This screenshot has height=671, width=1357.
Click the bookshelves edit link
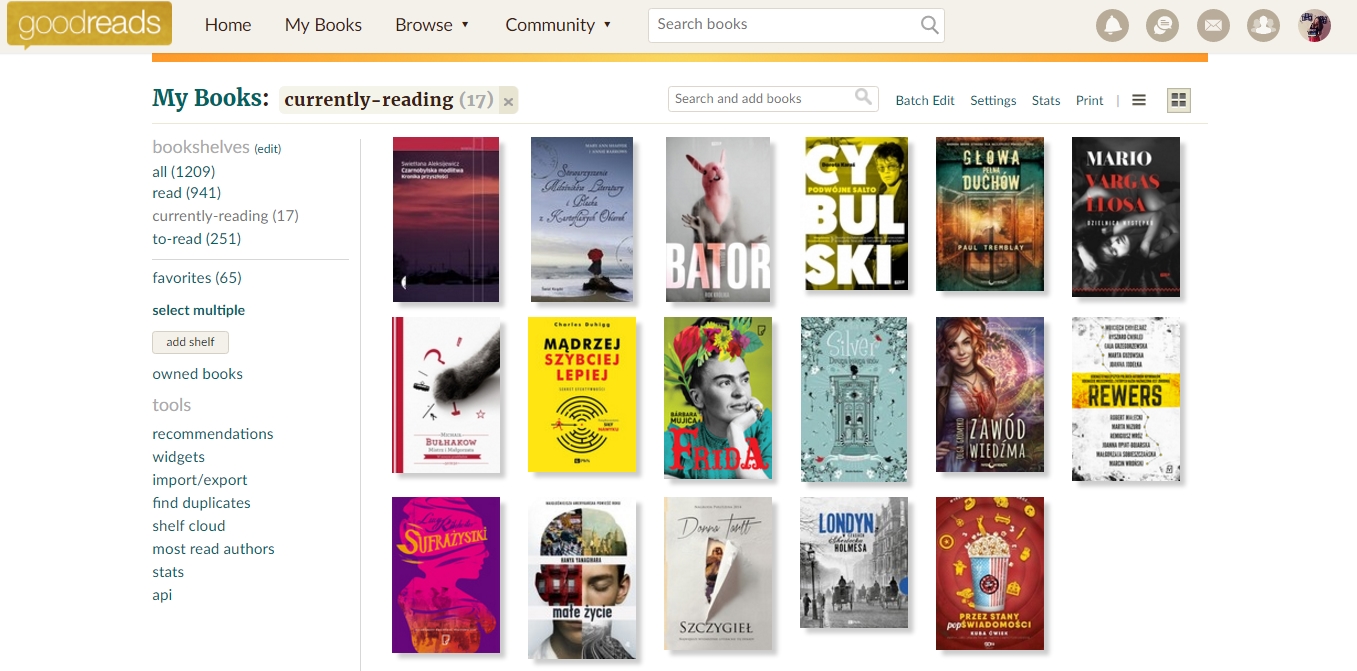tap(268, 149)
